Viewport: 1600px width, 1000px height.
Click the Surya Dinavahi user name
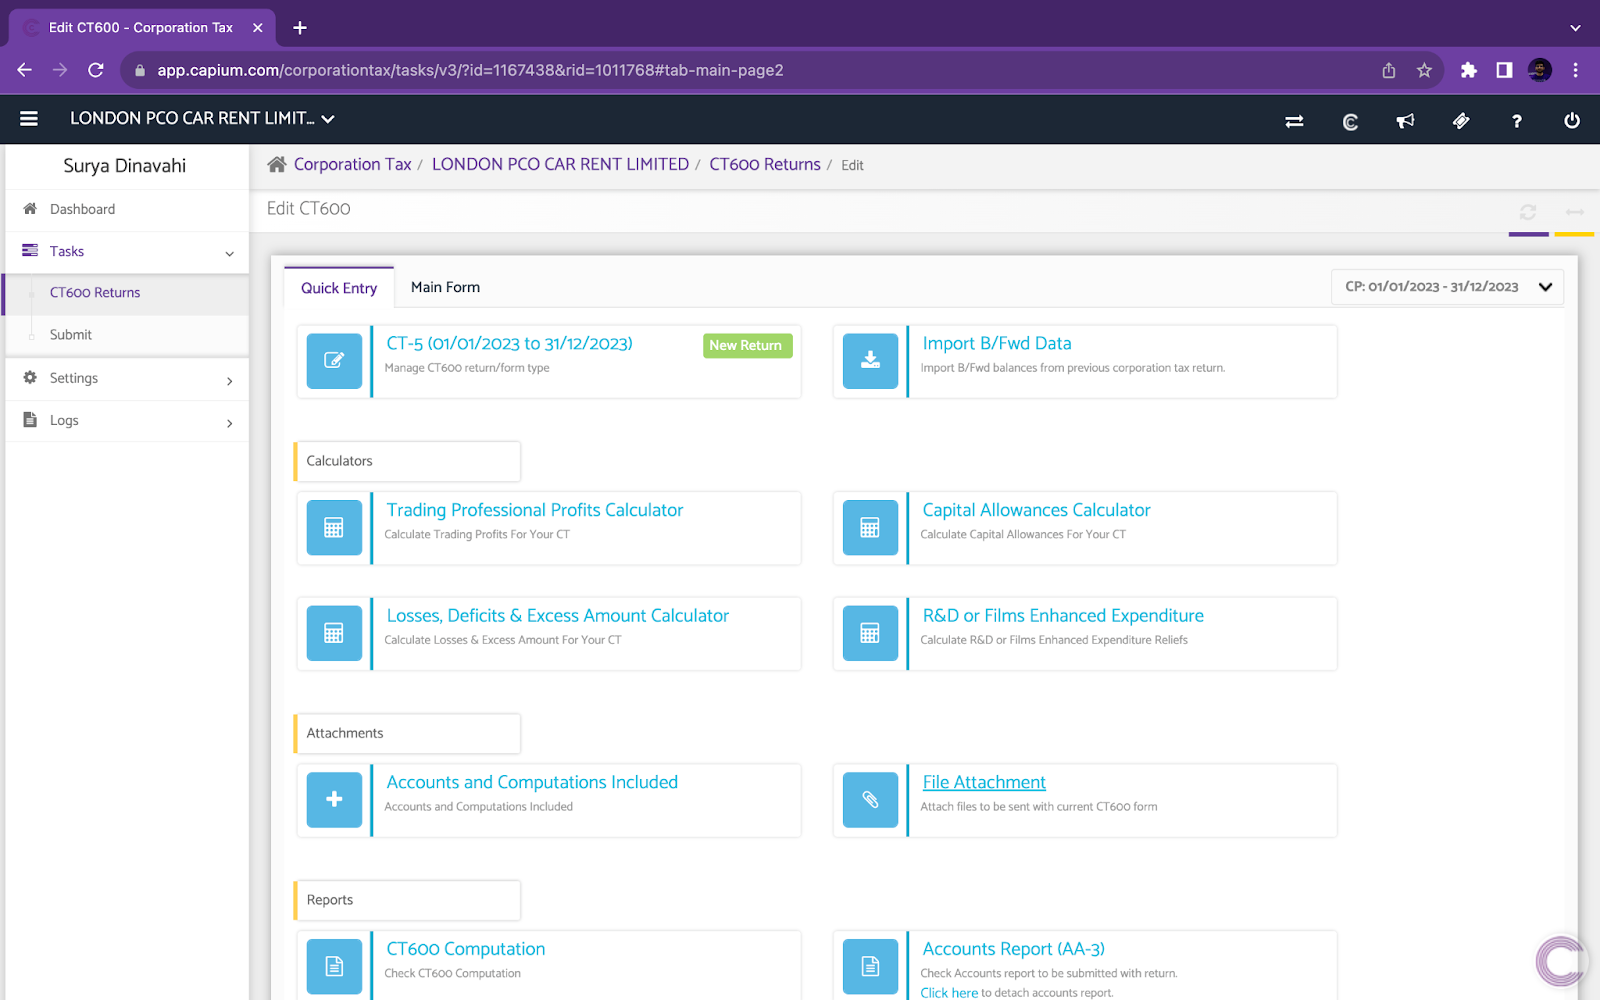pyautogui.click(x=125, y=166)
